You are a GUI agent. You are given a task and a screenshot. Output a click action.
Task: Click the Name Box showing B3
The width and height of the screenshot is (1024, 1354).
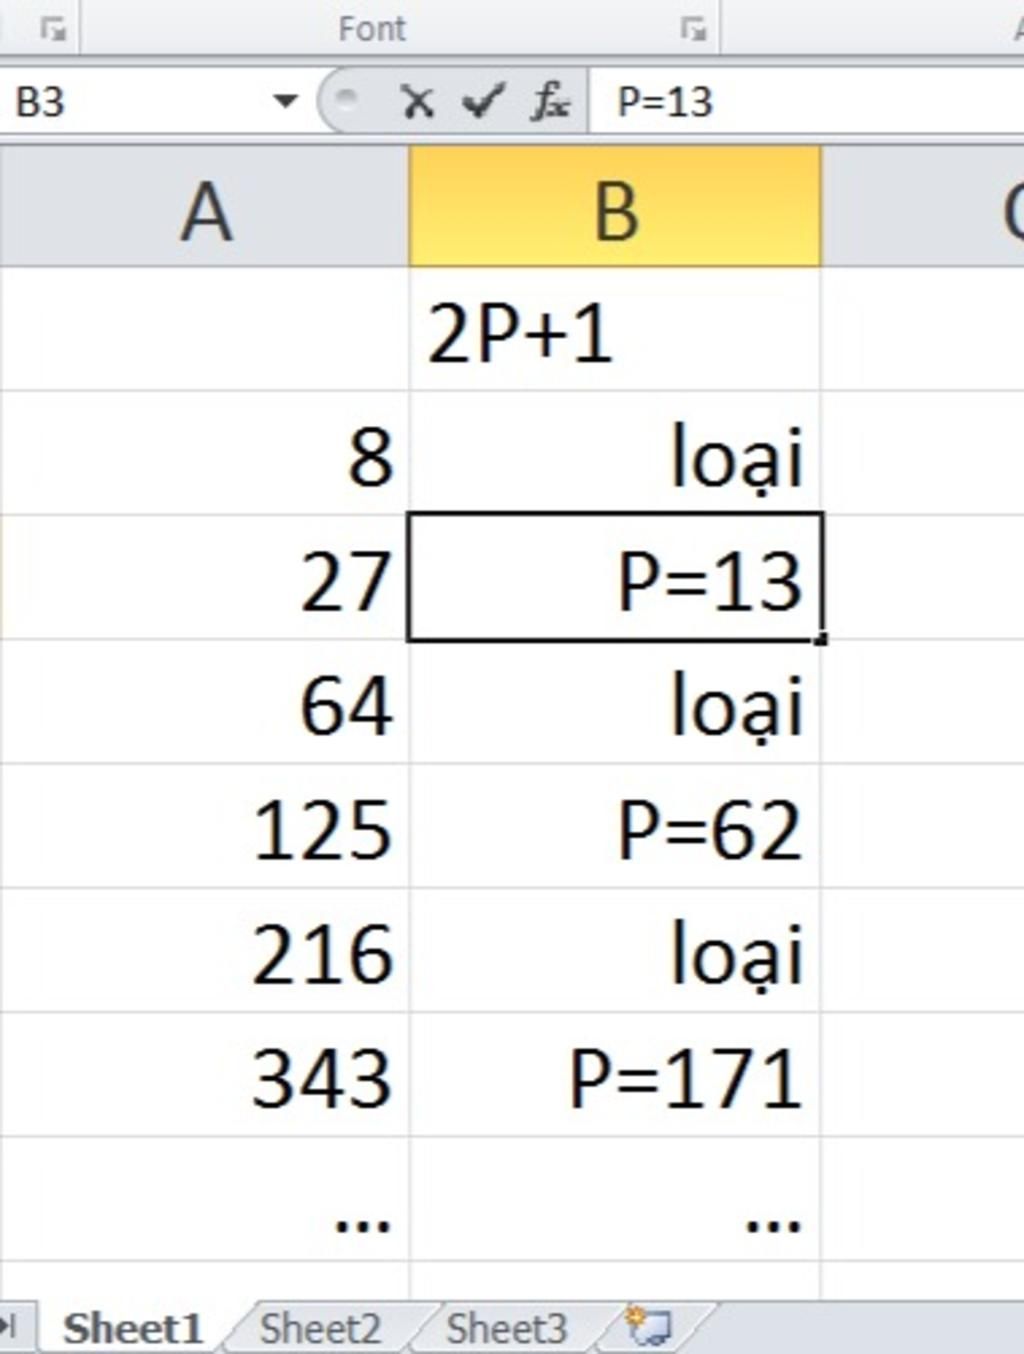(x=130, y=101)
